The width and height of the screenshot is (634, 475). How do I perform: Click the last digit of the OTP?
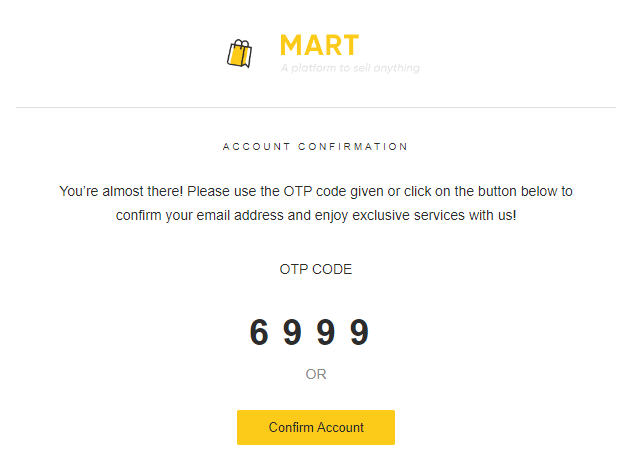pos(360,333)
